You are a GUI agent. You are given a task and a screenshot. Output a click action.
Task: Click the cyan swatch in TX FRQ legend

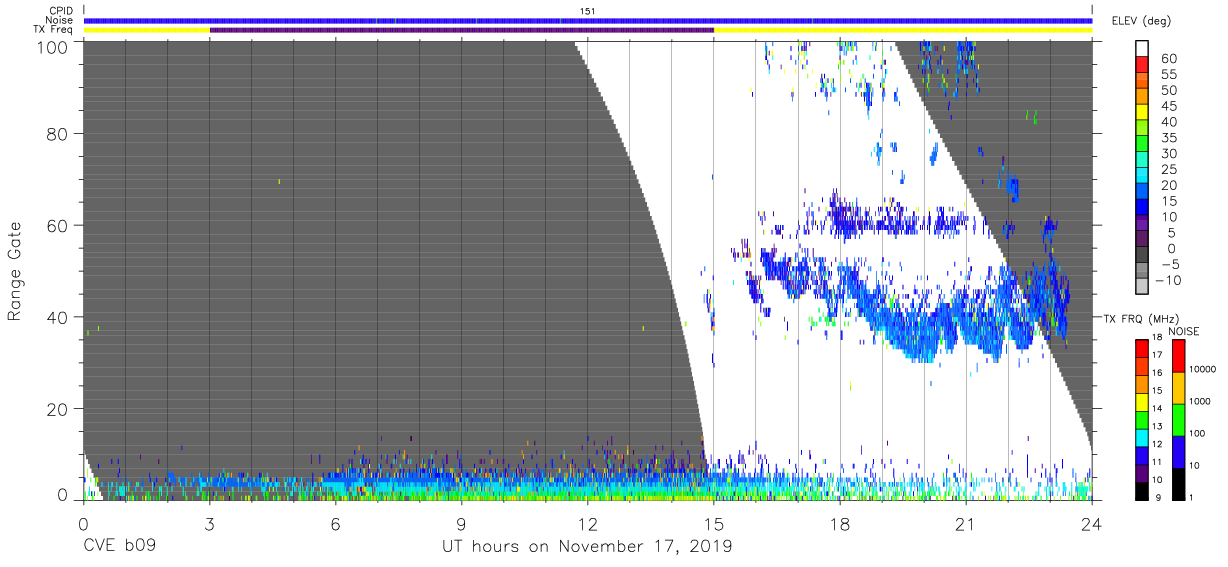point(1142,438)
